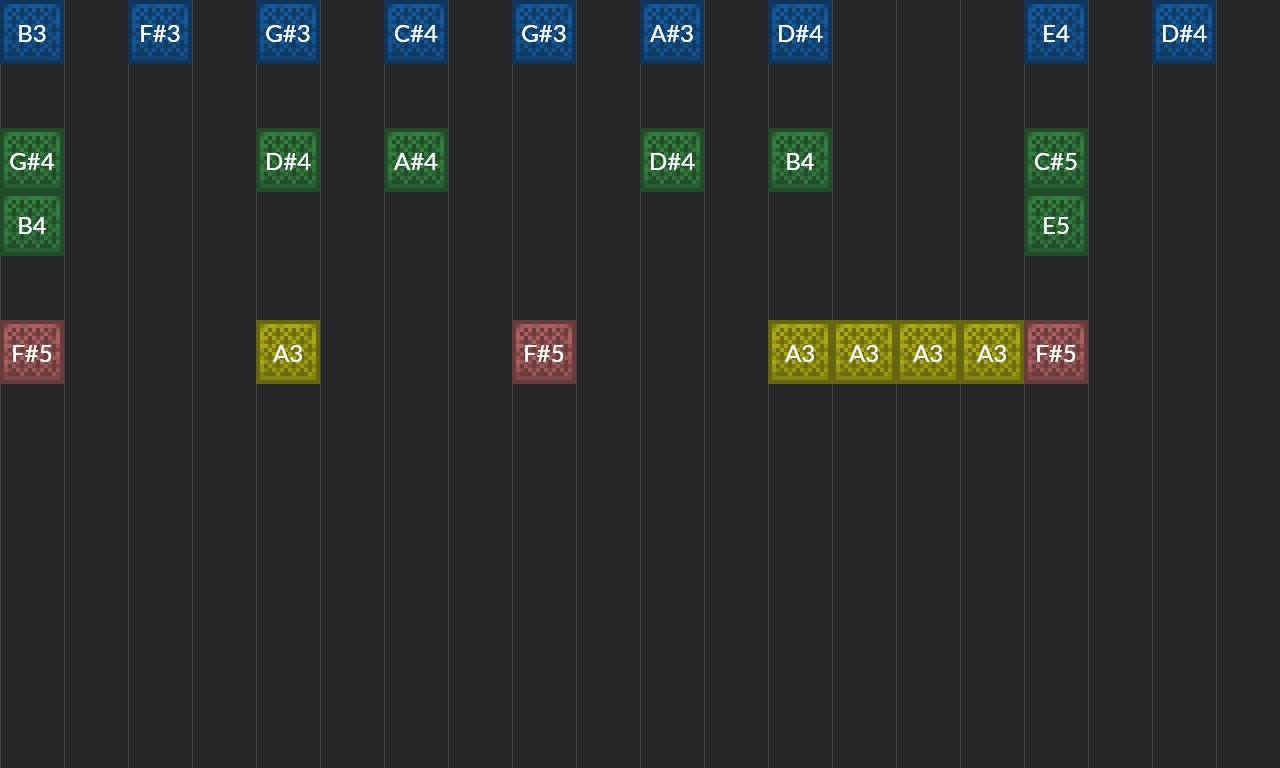
Task: Select yellow A3 block adjacent to red F#5
Action: (992, 352)
